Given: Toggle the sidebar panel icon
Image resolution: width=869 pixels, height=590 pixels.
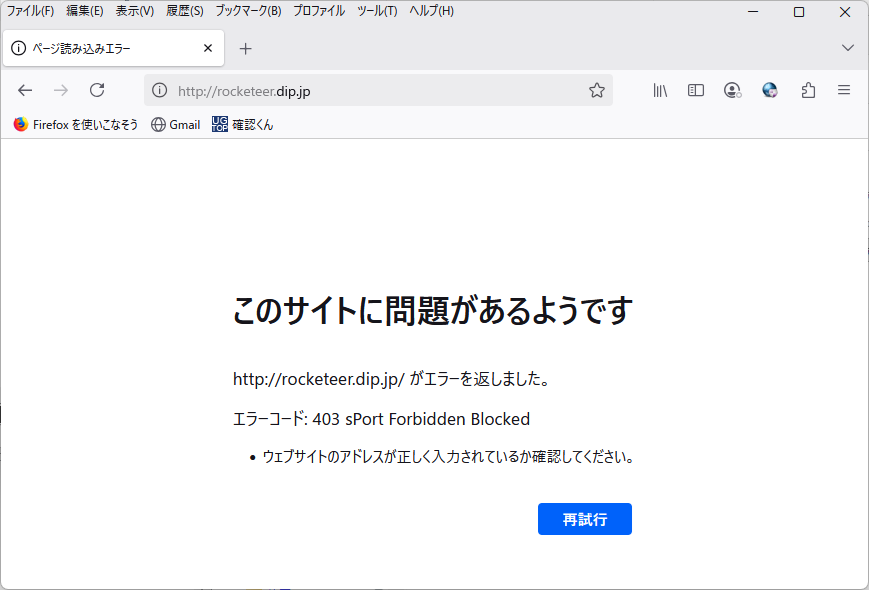Looking at the screenshot, I should pos(696,90).
